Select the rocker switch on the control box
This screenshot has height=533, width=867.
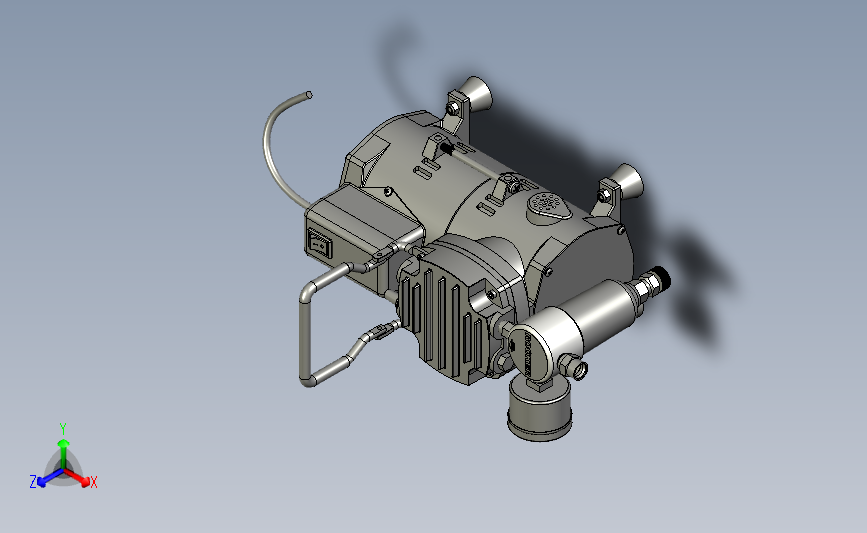click(319, 242)
